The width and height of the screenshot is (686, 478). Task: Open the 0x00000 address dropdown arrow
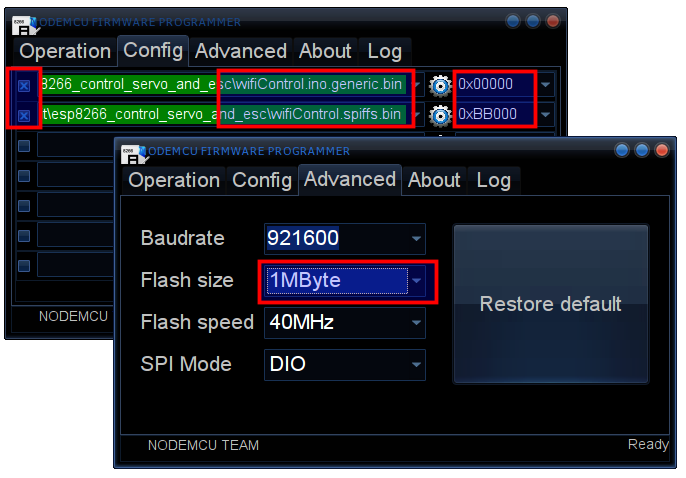coord(545,85)
